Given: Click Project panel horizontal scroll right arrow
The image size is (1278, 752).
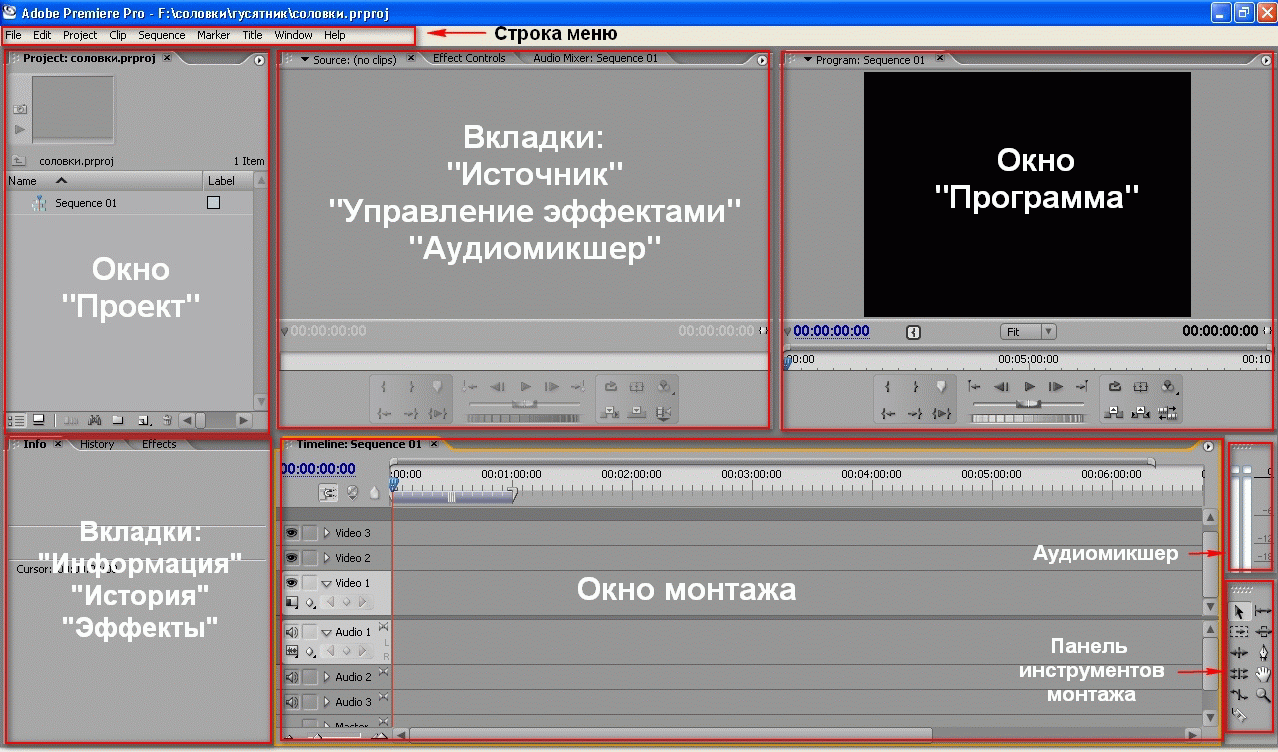Looking at the screenshot, I should pyautogui.click(x=243, y=420).
